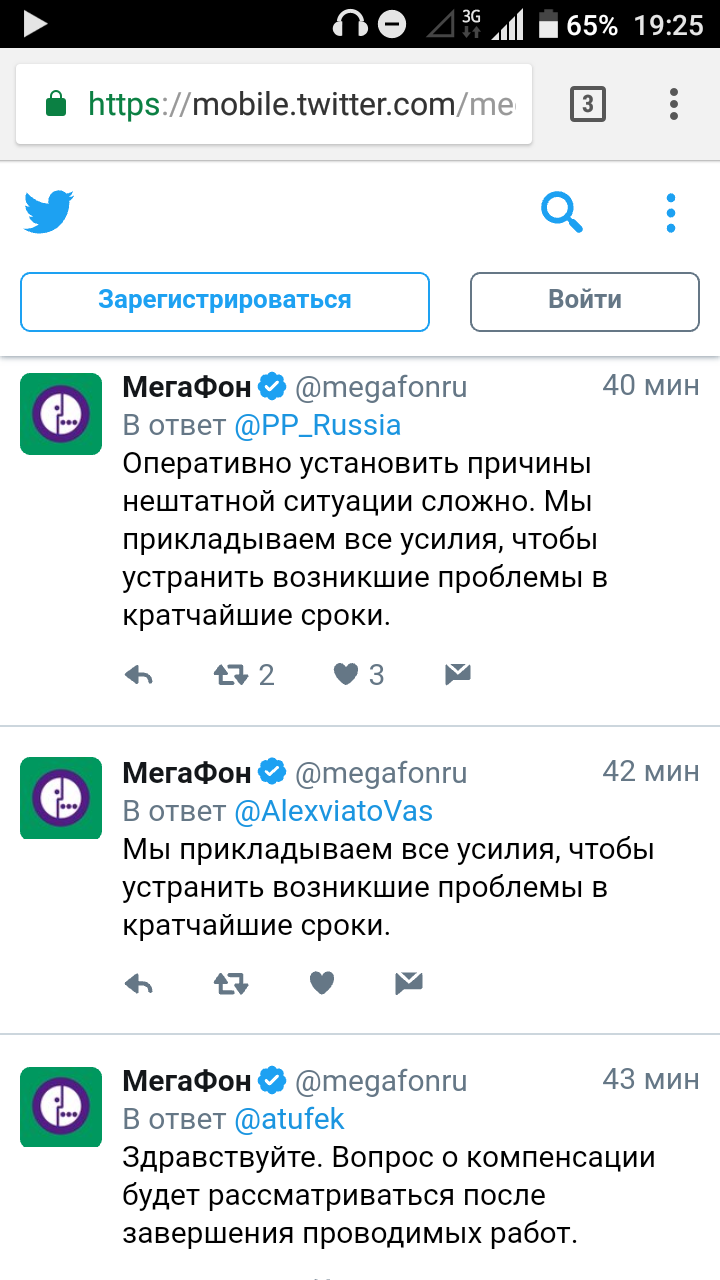Open the MegaFon avatar on first tweet

(x=61, y=414)
